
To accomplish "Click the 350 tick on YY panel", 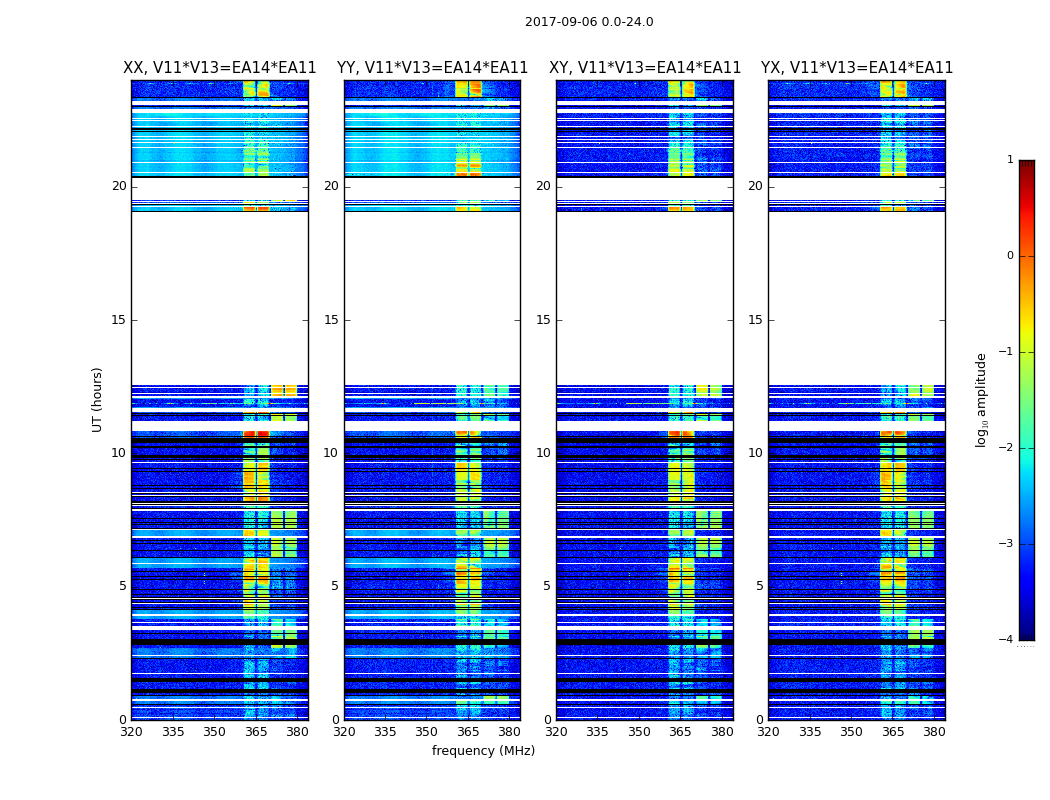I will (427, 732).
